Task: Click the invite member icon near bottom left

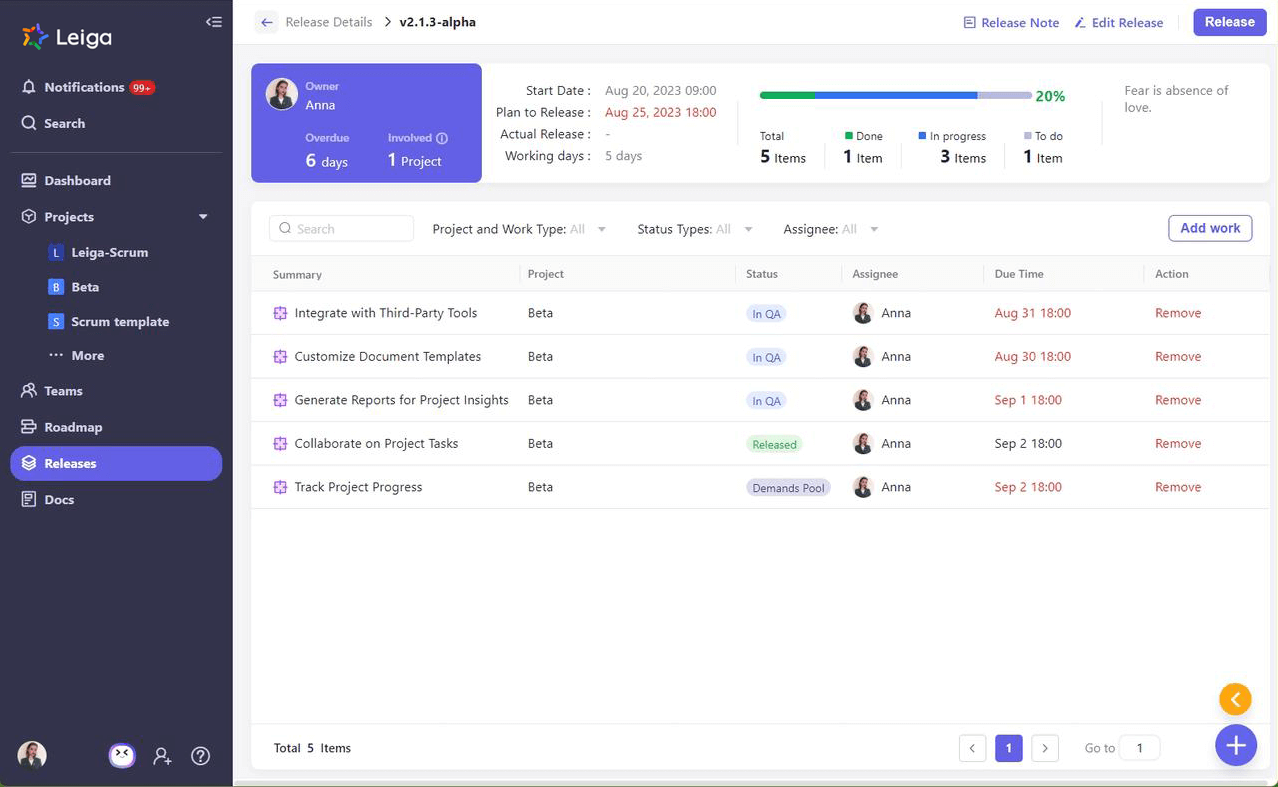Action: [x=162, y=756]
